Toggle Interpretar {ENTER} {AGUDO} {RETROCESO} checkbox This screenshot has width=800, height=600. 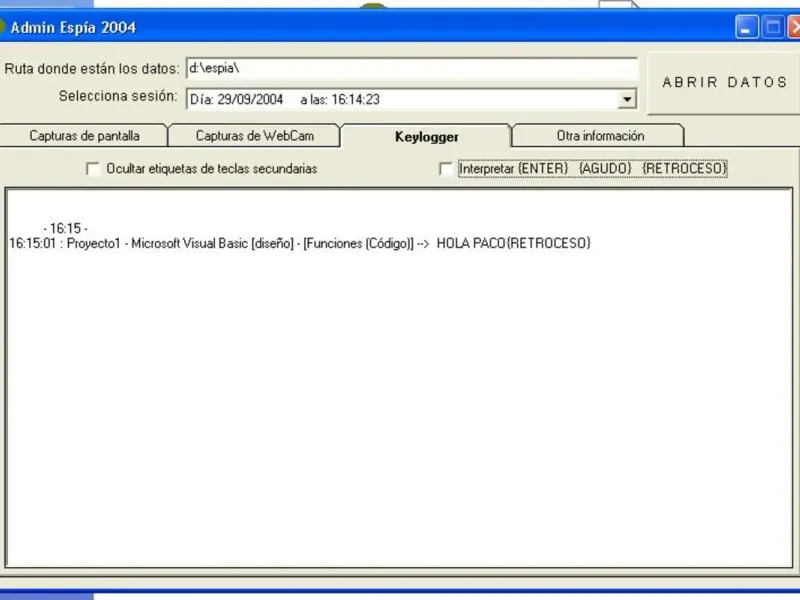tap(445, 169)
